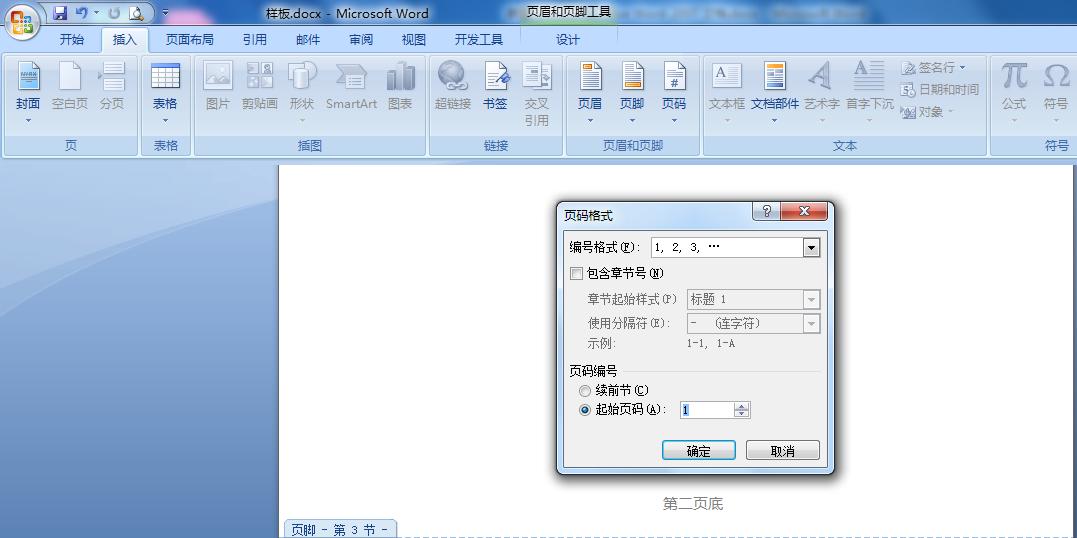Select the 插入 (Insert) tab

click(x=124, y=40)
